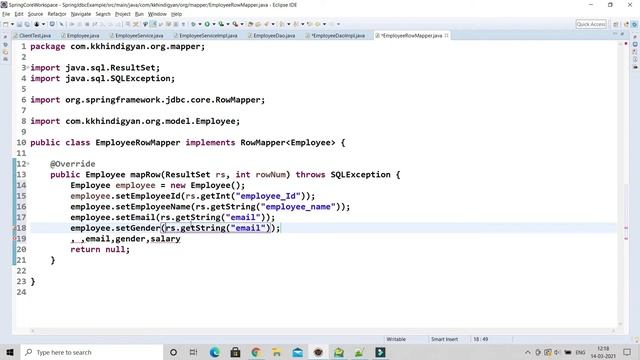640x360 pixels.
Task: Open the Help menu
Action: tap(176, 14)
